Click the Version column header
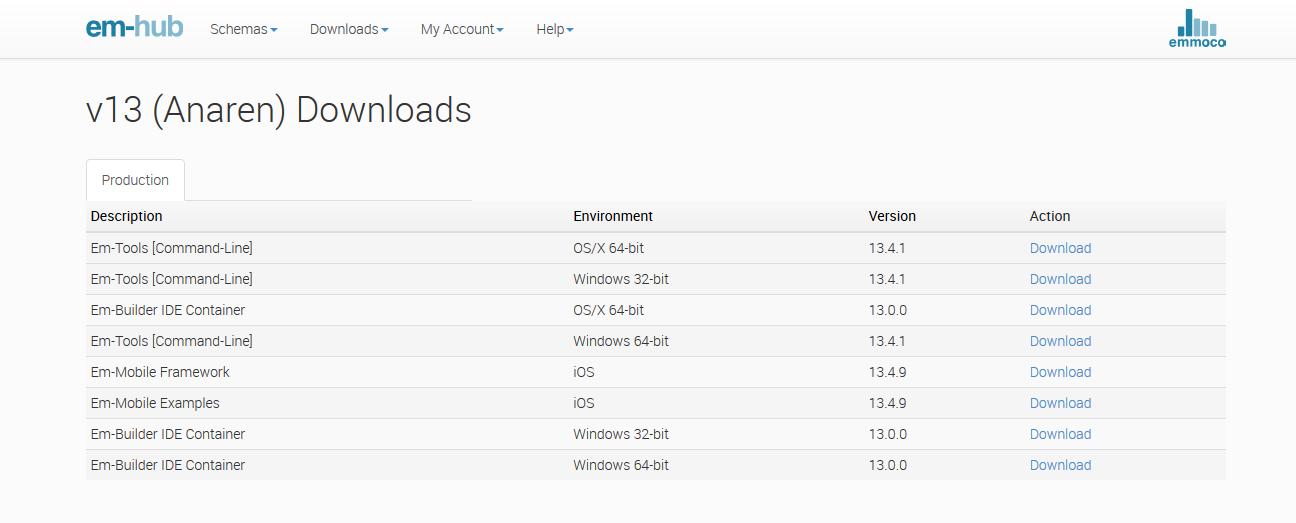 (x=892, y=216)
